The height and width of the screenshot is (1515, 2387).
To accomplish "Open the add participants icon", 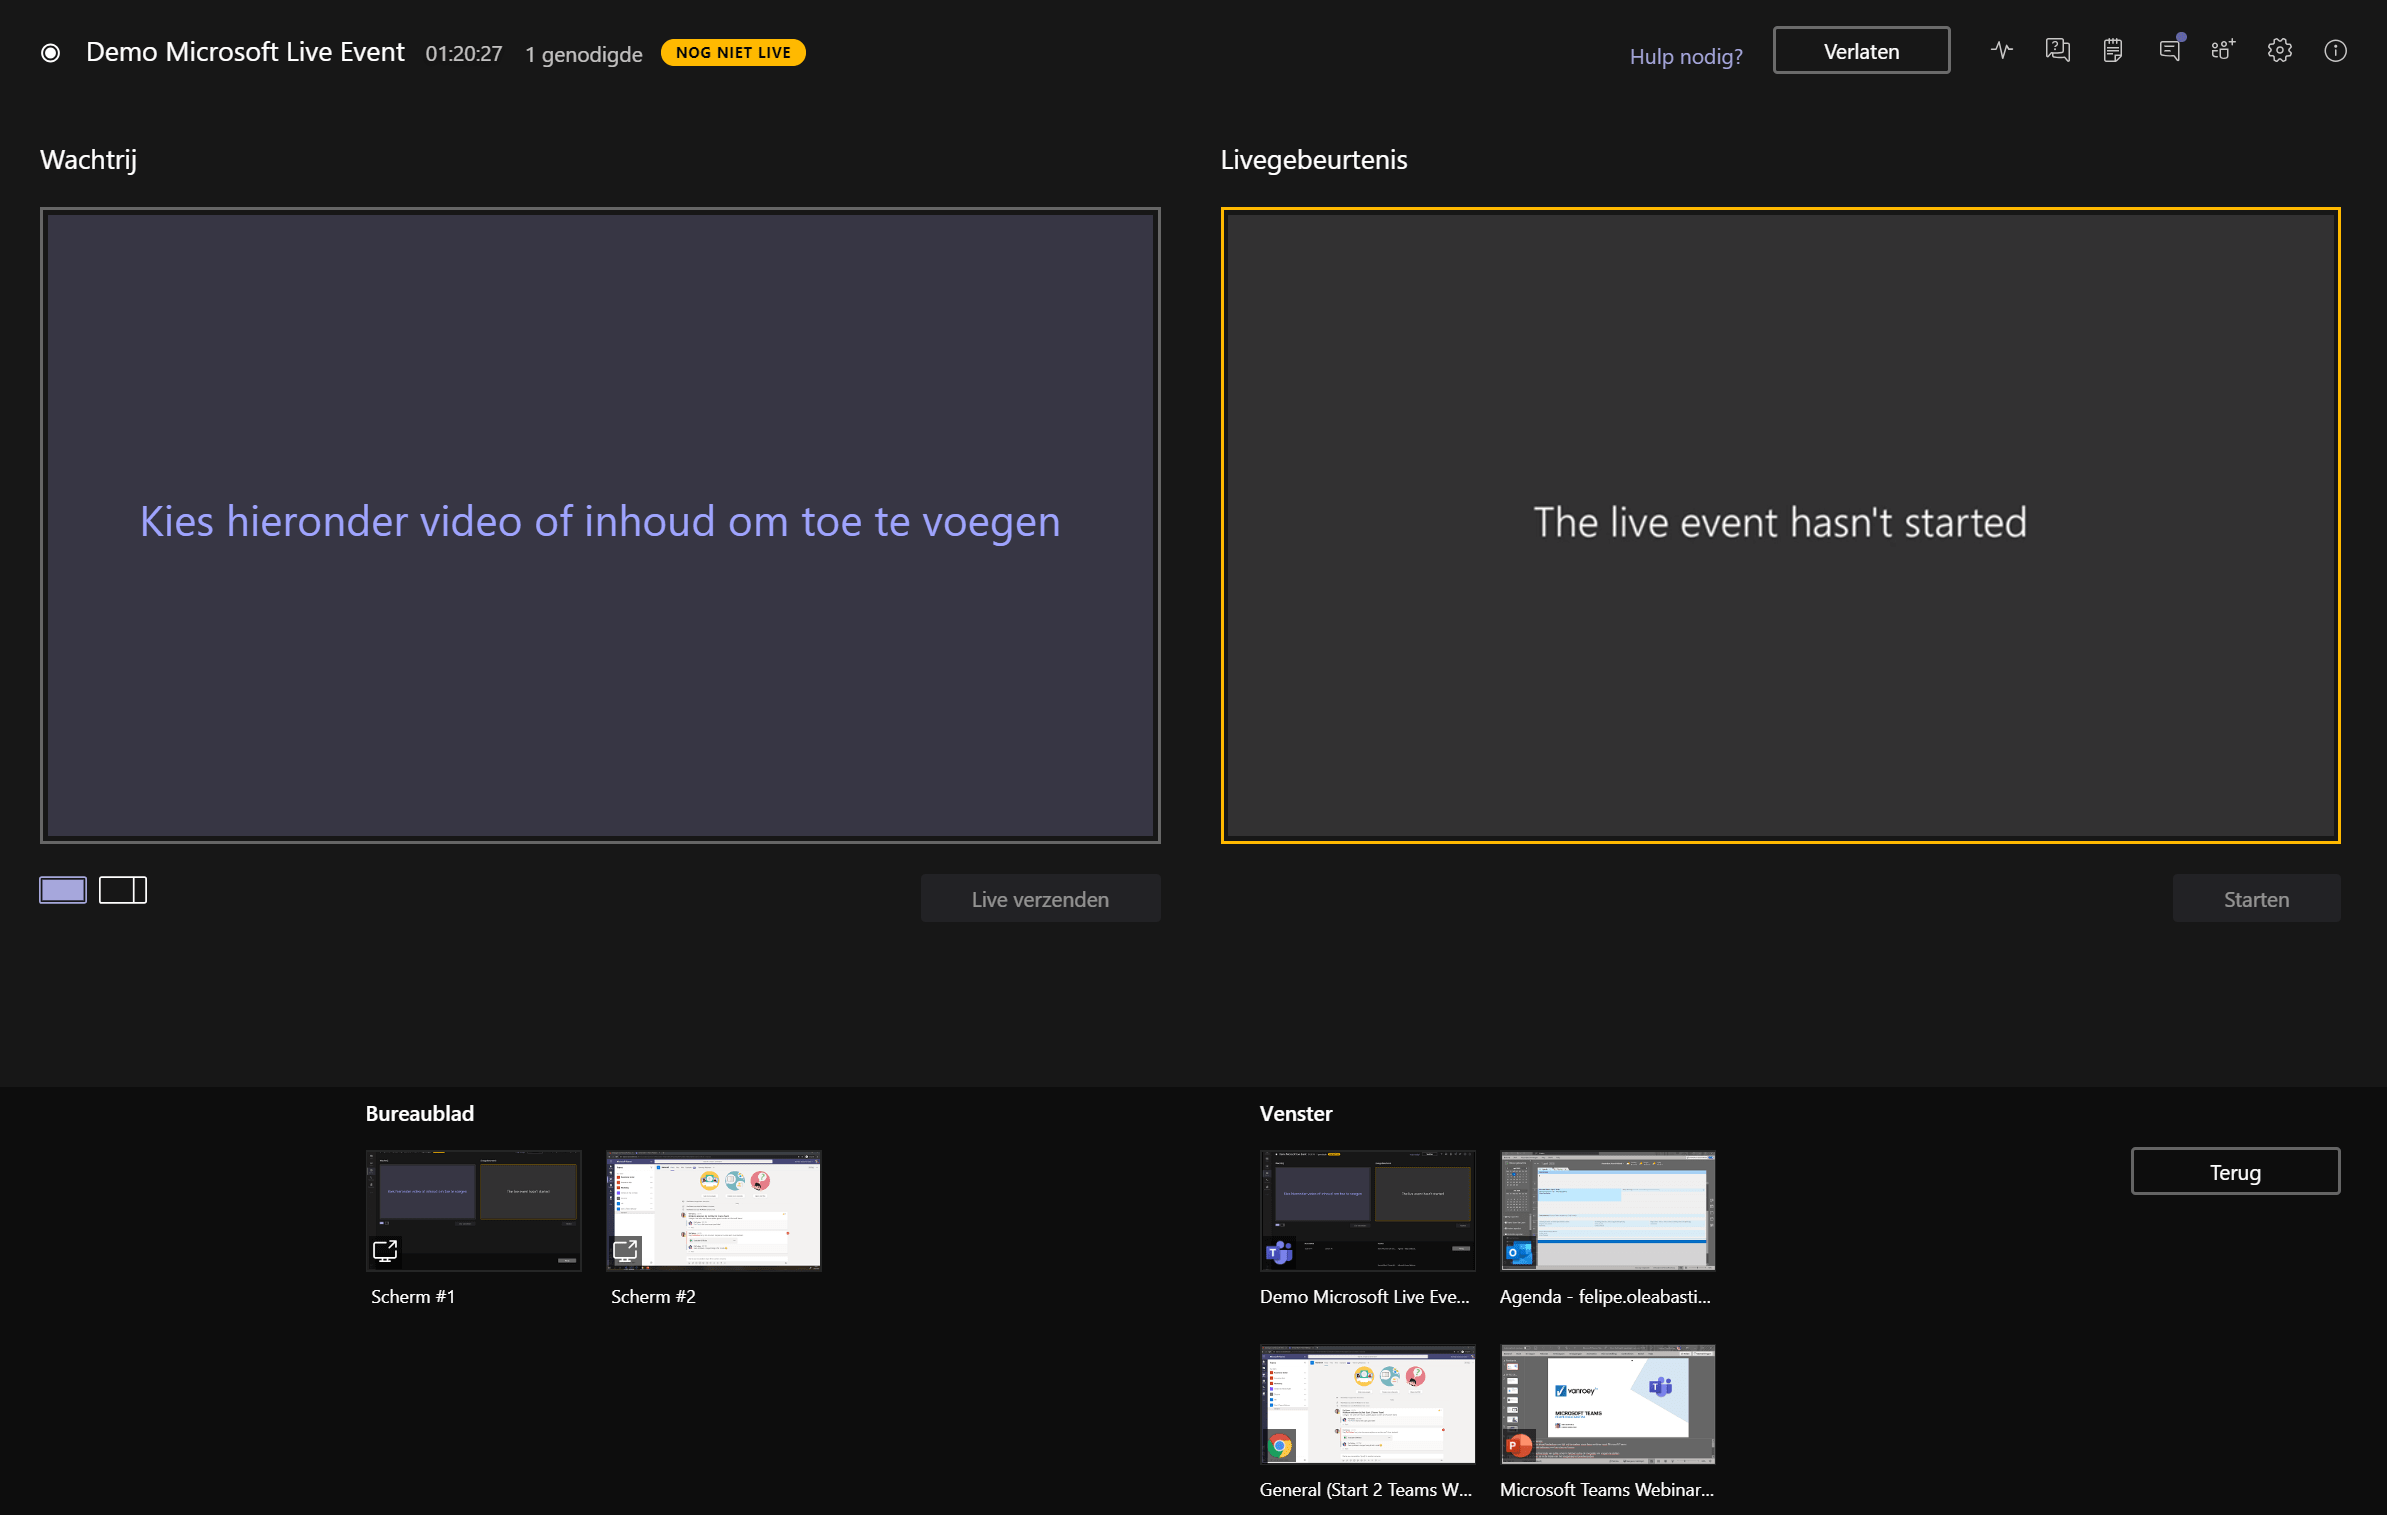I will pyautogui.click(x=2223, y=50).
